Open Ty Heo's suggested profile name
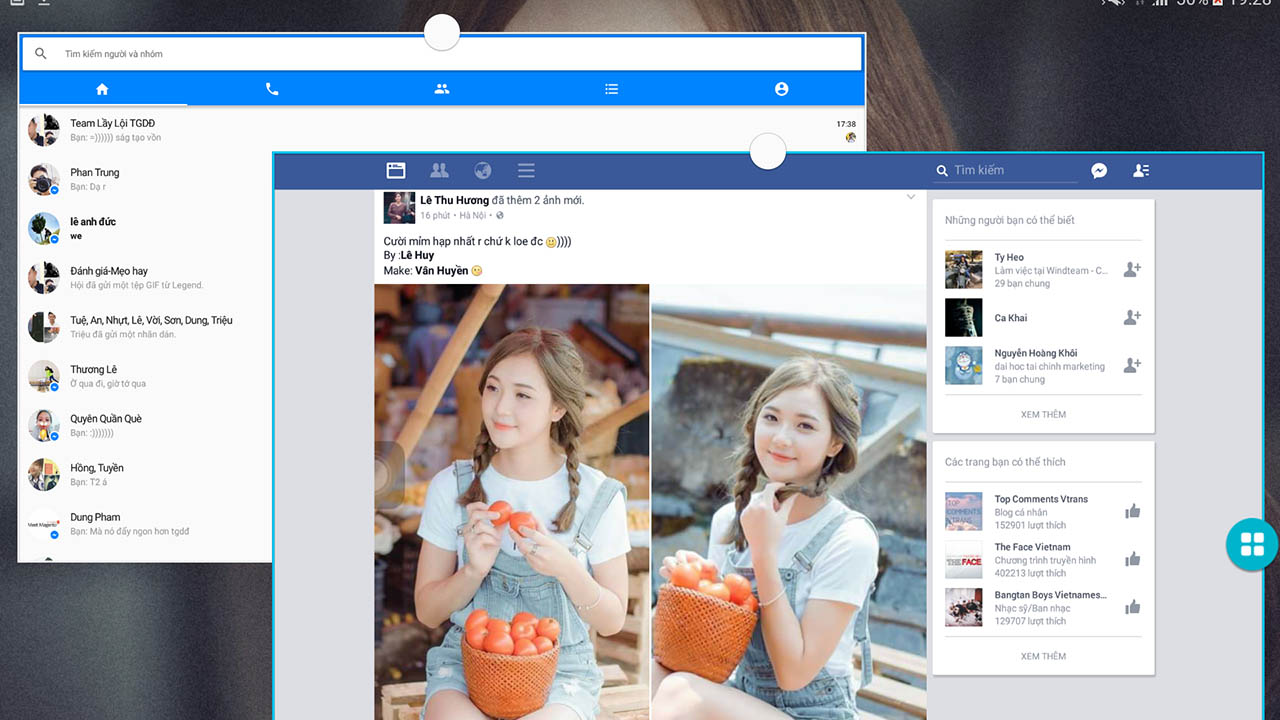Image resolution: width=1280 pixels, height=720 pixels. [x=1009, y=257]
